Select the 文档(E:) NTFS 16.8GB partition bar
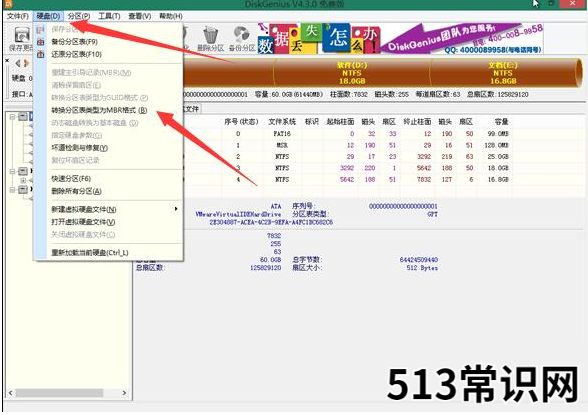The width and height of the screenshot is (588, 415). pos(504,73)
